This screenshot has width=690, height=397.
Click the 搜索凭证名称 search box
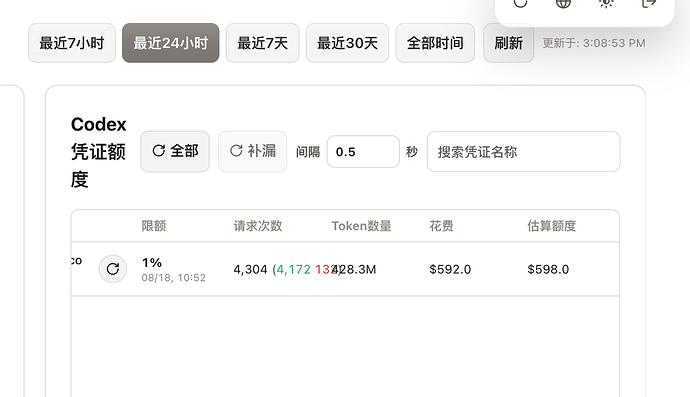pos(524,152)
